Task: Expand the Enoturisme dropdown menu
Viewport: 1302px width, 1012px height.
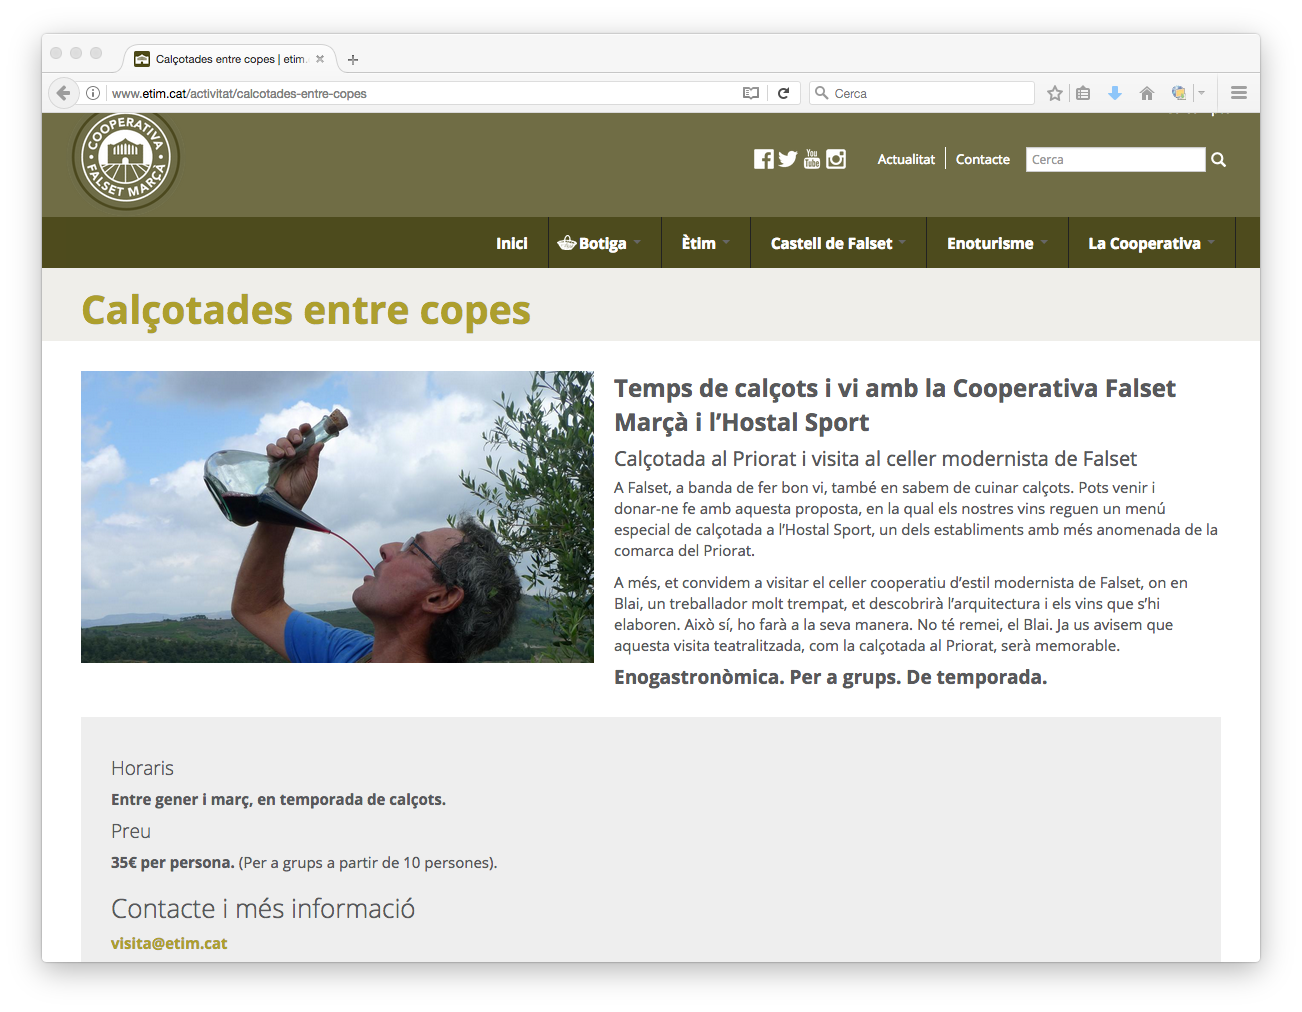Action: 996,243
